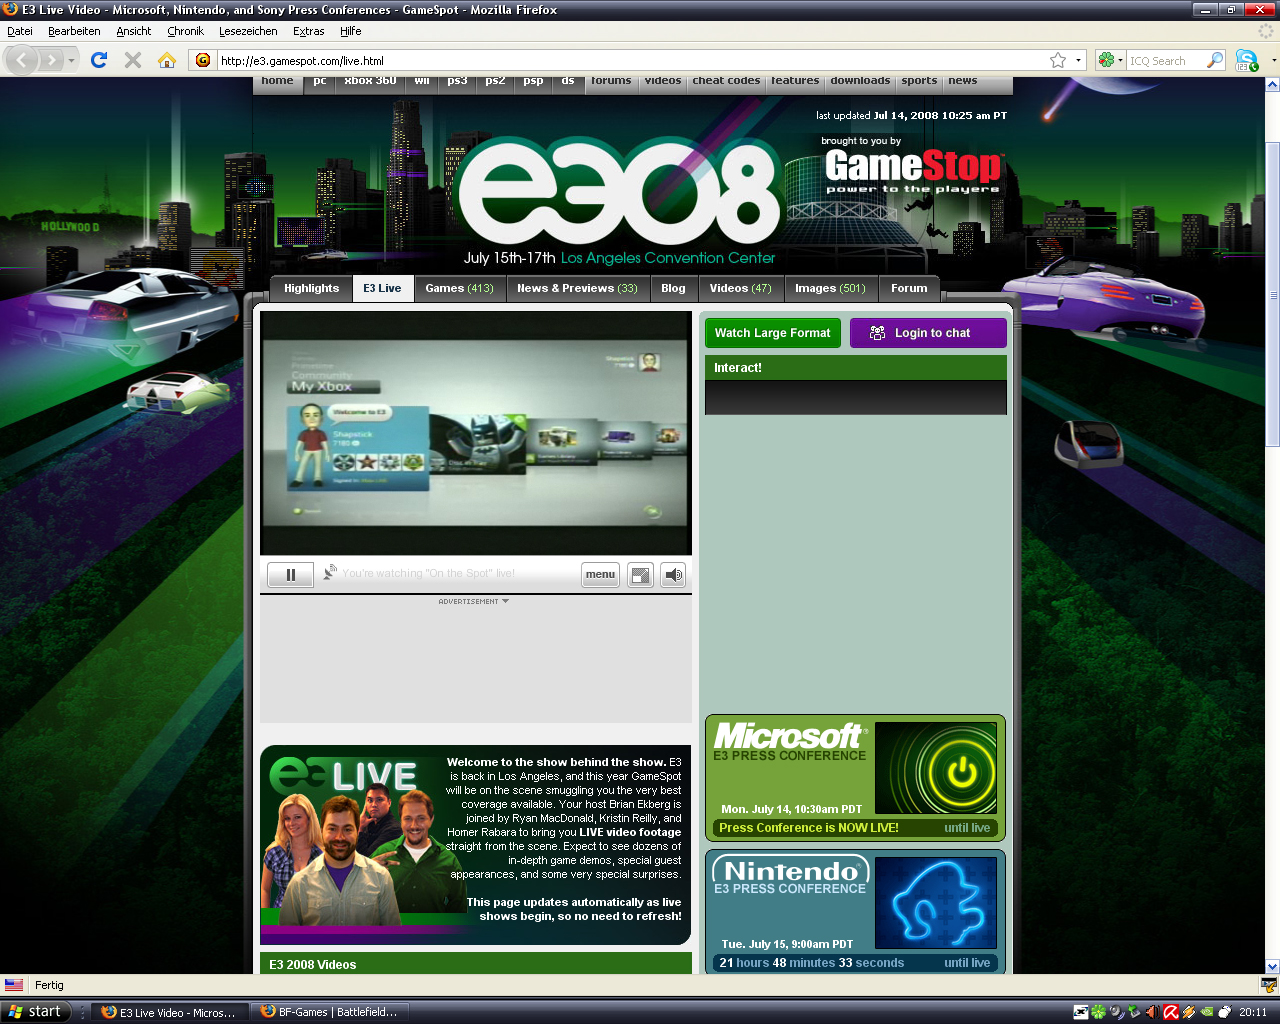Expand the Skype toolbar dropdown arrow
The image size is (1280, 1024).
pyautogui.click(x=1273, y=60)
